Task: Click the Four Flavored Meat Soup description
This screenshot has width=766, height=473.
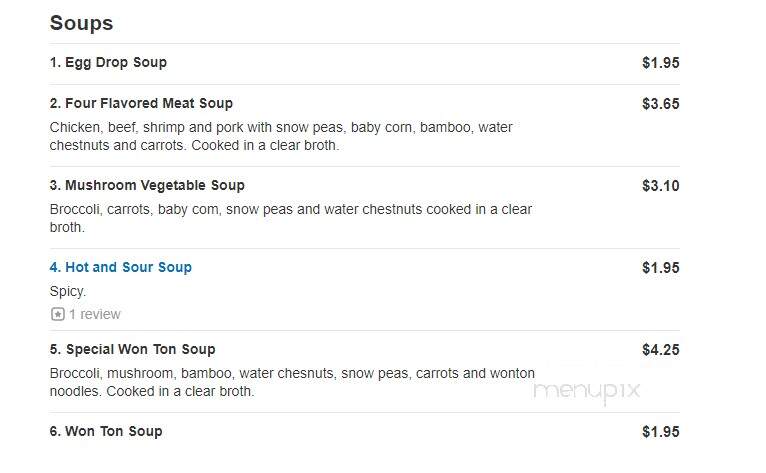Action: pos(281,136)
